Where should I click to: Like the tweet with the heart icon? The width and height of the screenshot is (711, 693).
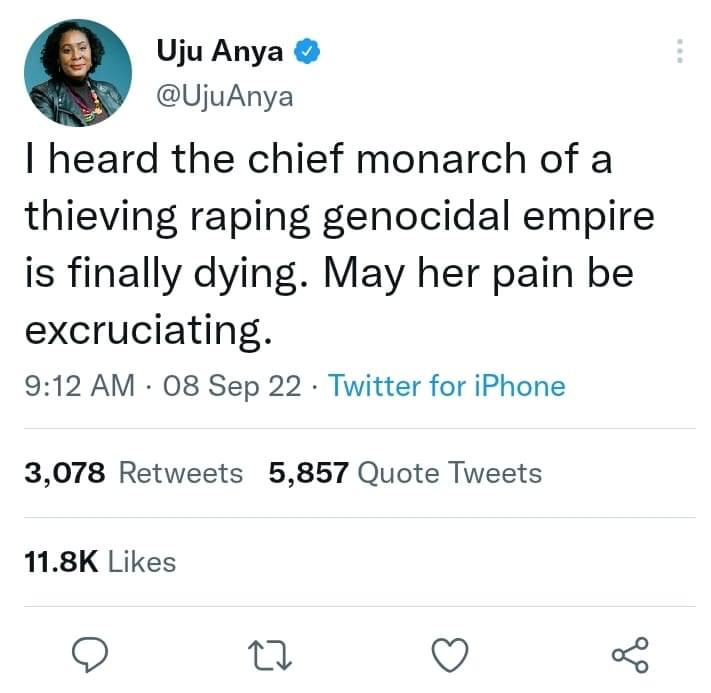pos(450,655)
